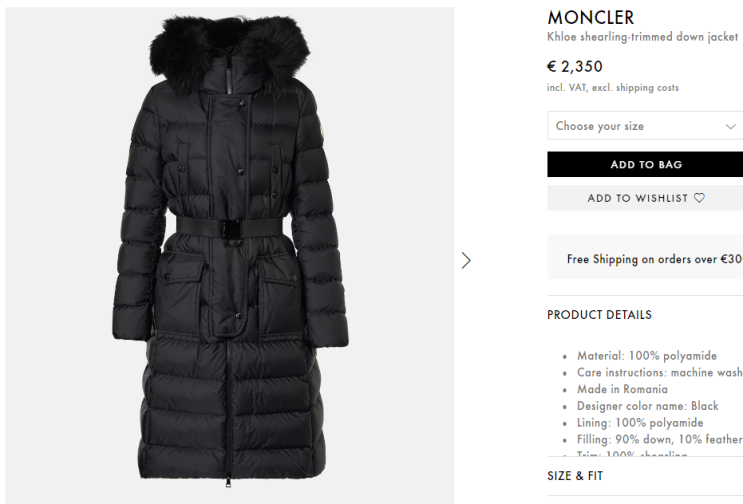This screenshot has height=504, width=743.
Task: Click the ADD TO WISHLIST button
Action: (645, 198)
